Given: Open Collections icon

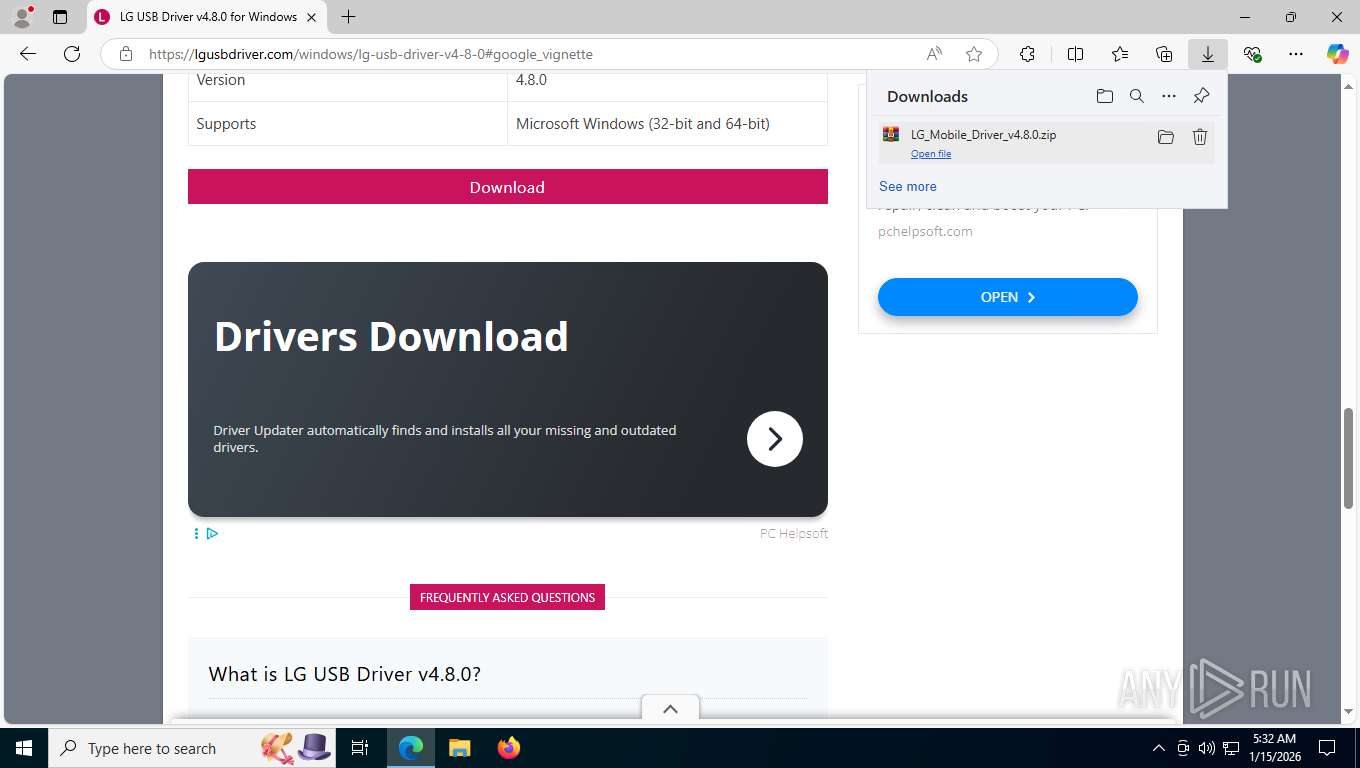Looking at the screenshot, I should [x=1164, y=54].
